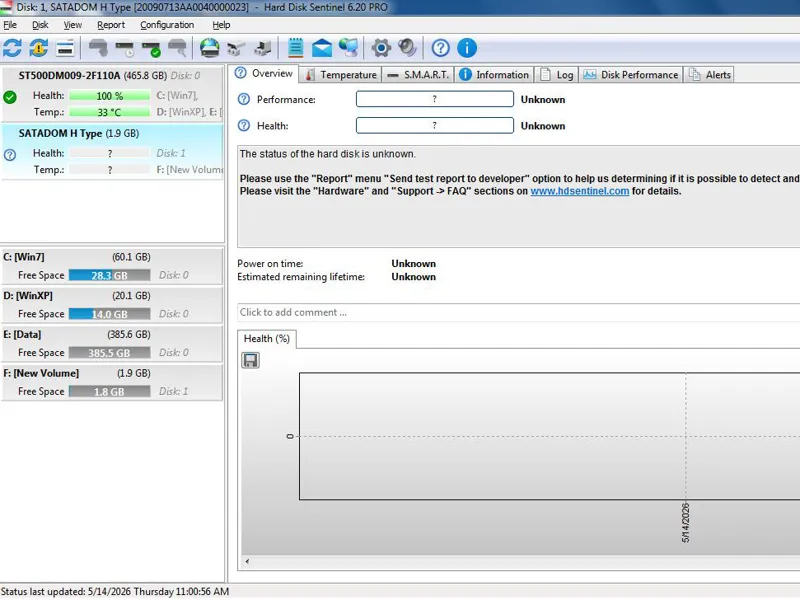This screenshot has width=800, height=600.
Task: Open settings via the gear icon
Action: (381, 48)
